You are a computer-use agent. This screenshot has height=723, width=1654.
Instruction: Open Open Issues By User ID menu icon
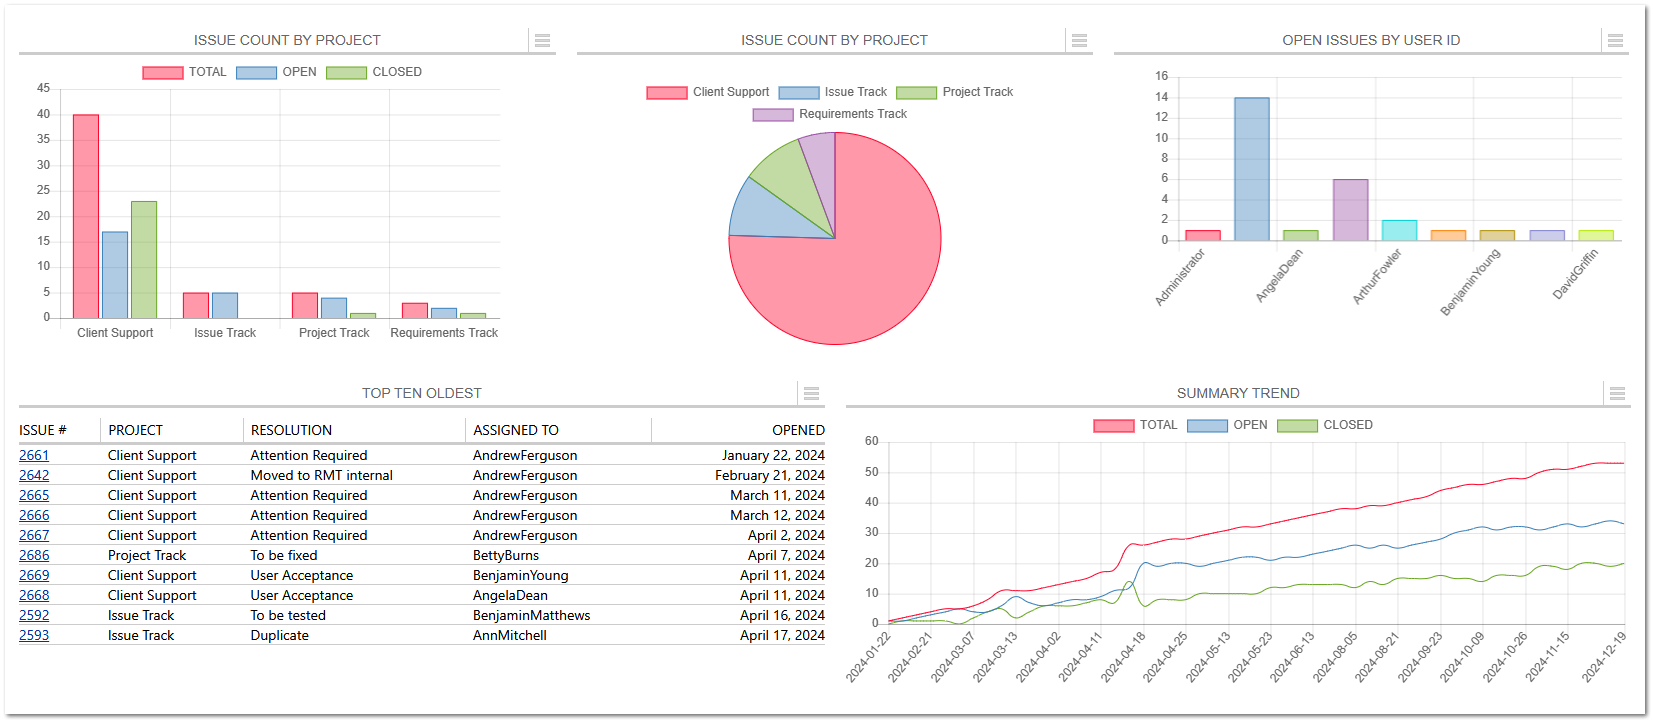pyautogui.click(x=1615, y=41)
